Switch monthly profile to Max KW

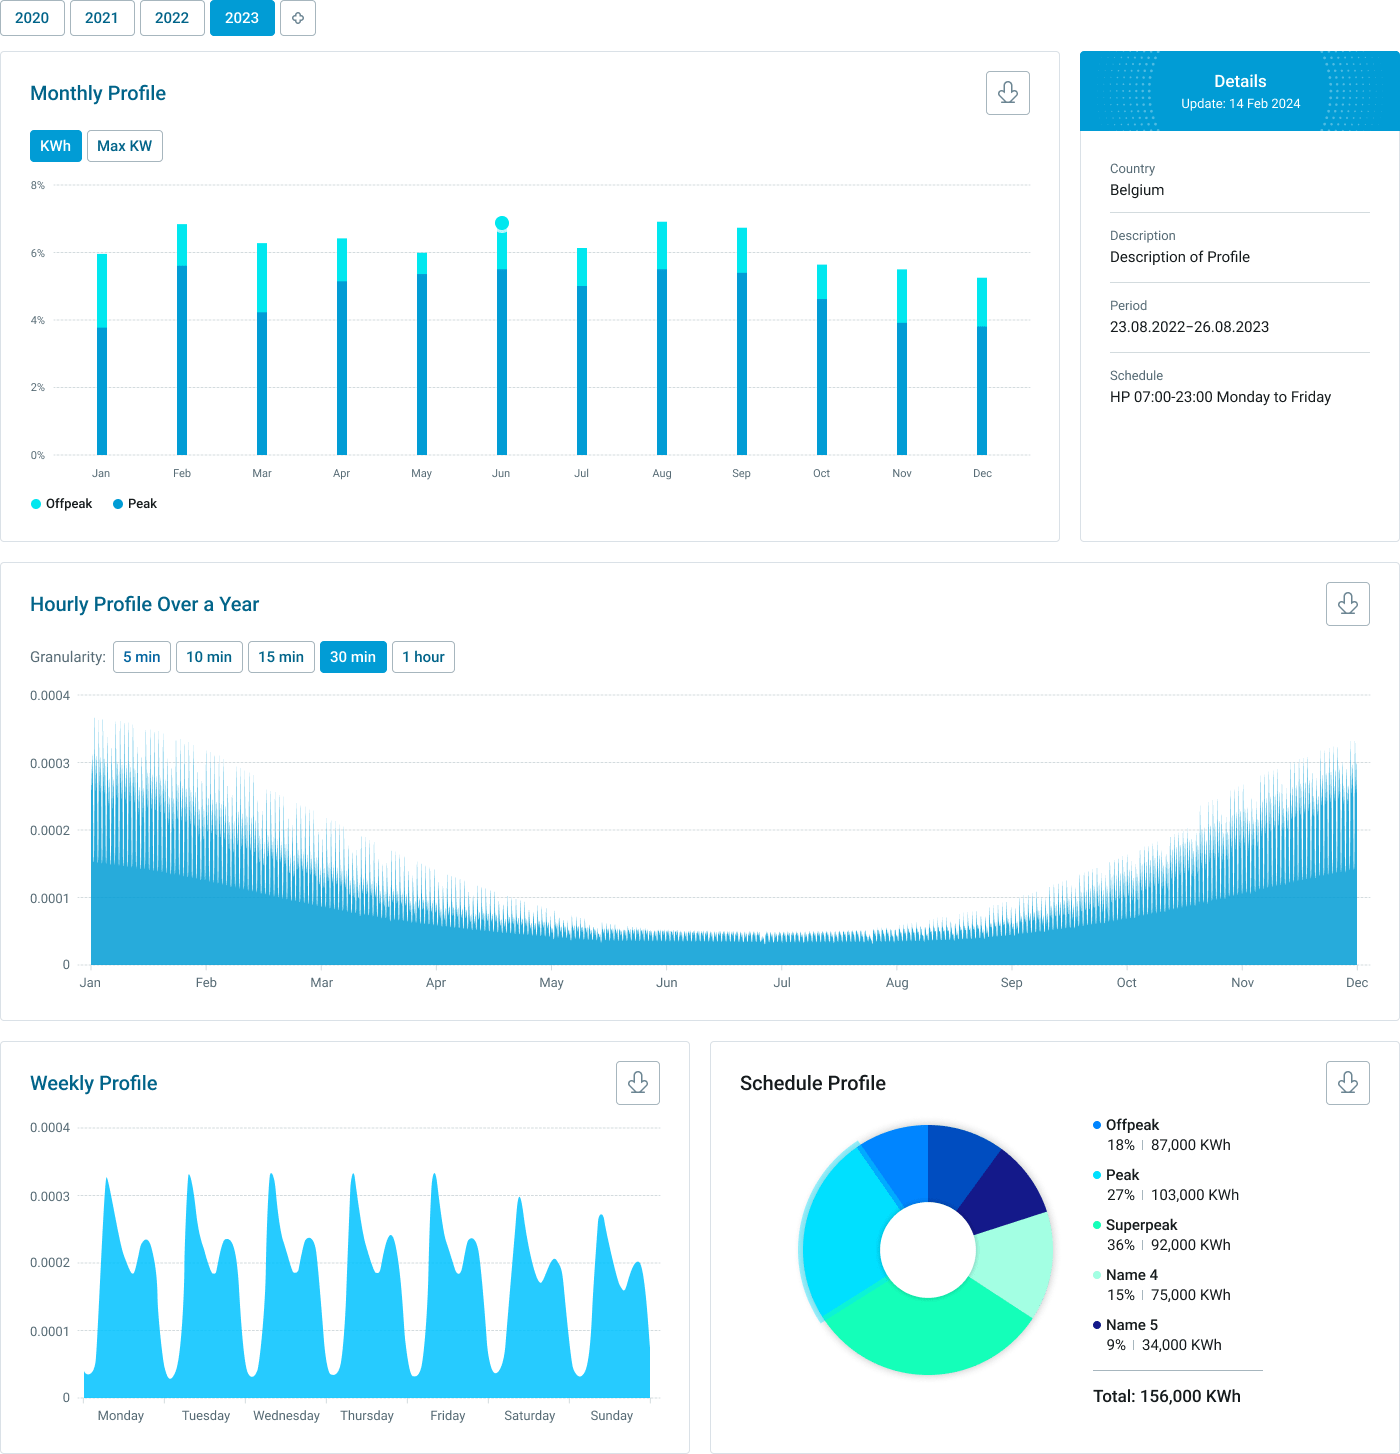coord(125,146)
